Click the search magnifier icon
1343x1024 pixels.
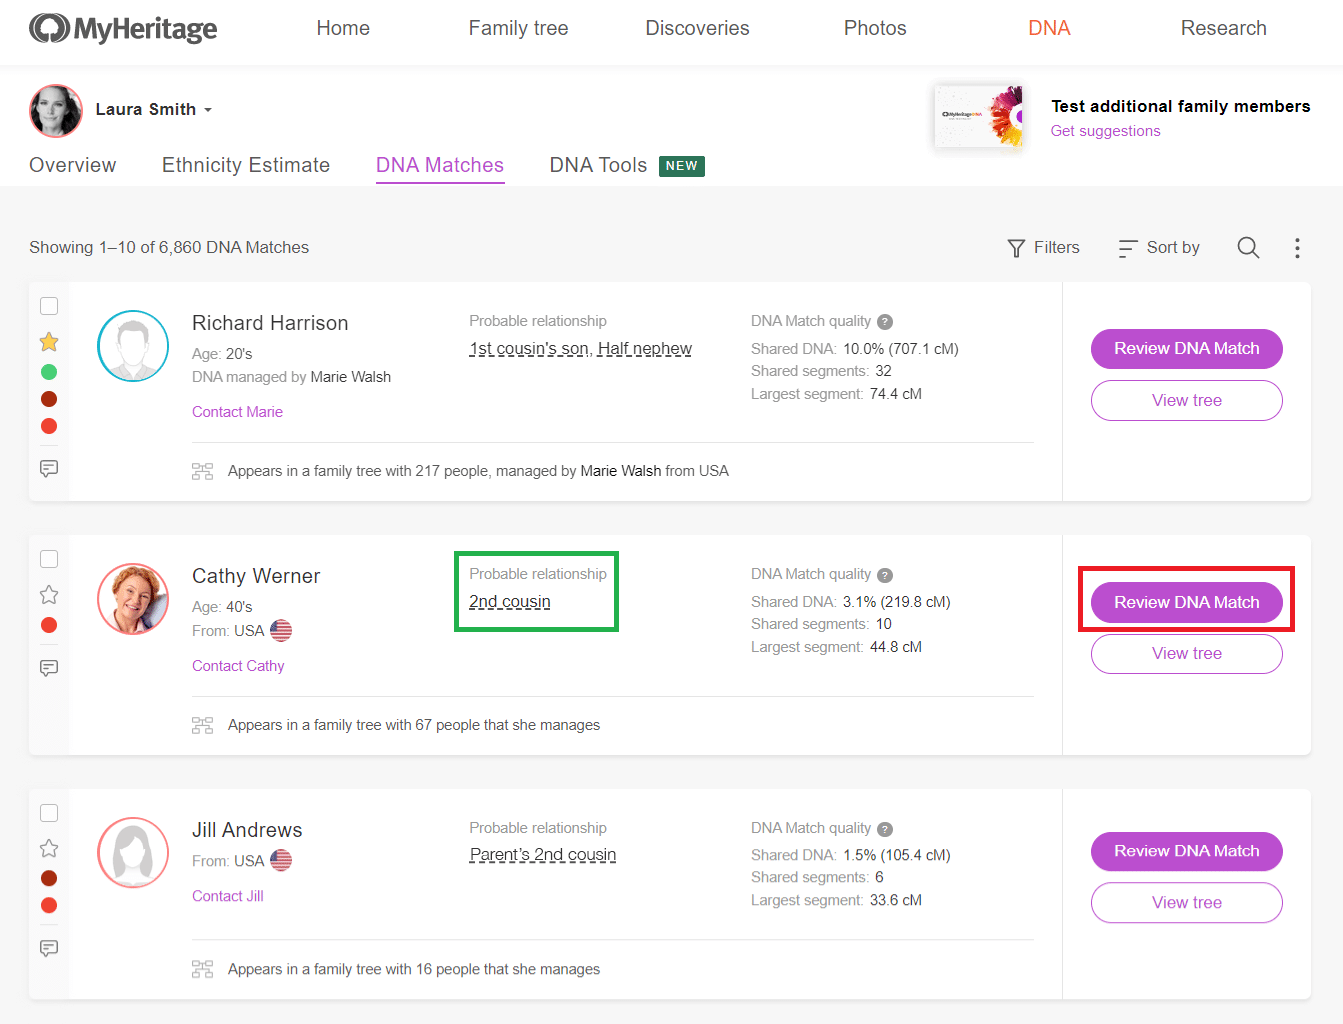coord(1248,248)
